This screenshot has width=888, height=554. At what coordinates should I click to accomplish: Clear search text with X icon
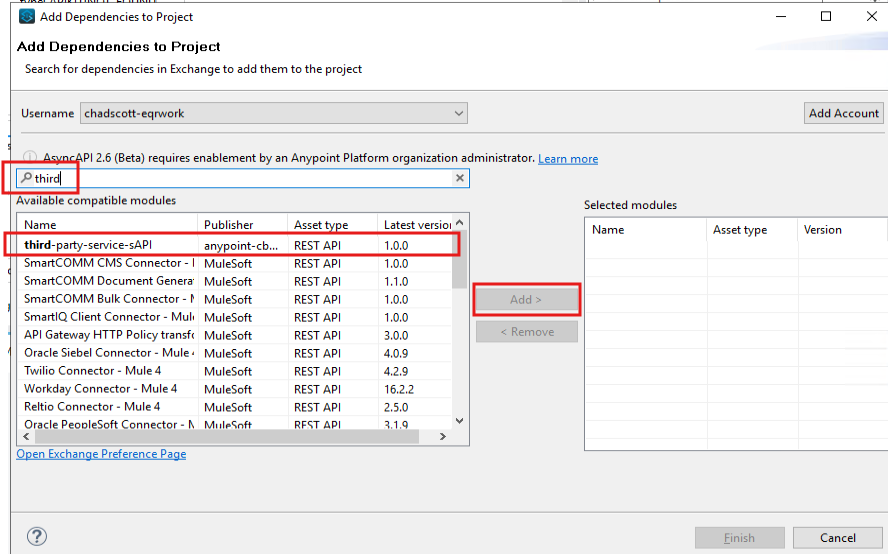coord(460,178)
